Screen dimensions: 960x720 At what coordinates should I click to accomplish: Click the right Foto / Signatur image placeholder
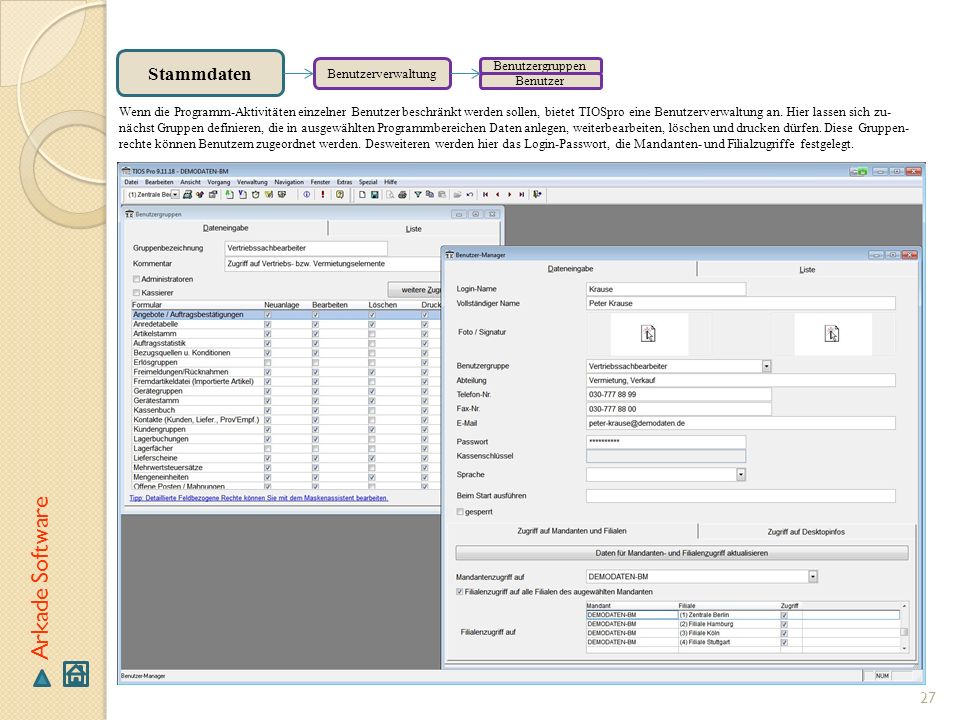tap(832, 334)
